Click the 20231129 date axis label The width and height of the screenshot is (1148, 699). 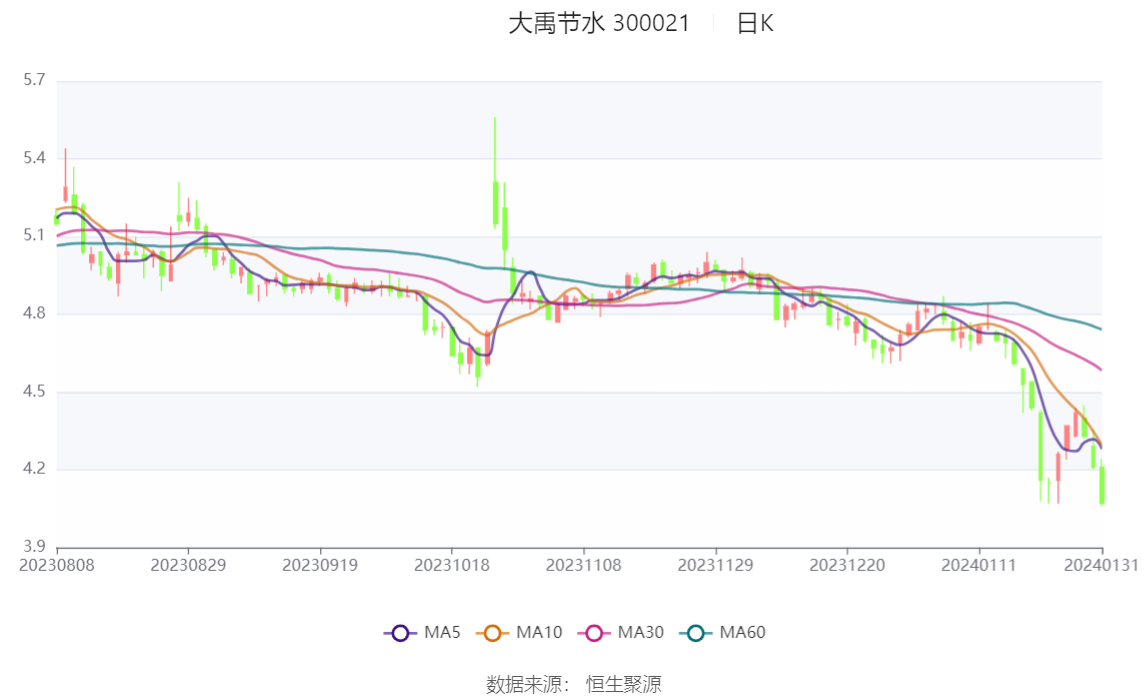pos(715,566)
